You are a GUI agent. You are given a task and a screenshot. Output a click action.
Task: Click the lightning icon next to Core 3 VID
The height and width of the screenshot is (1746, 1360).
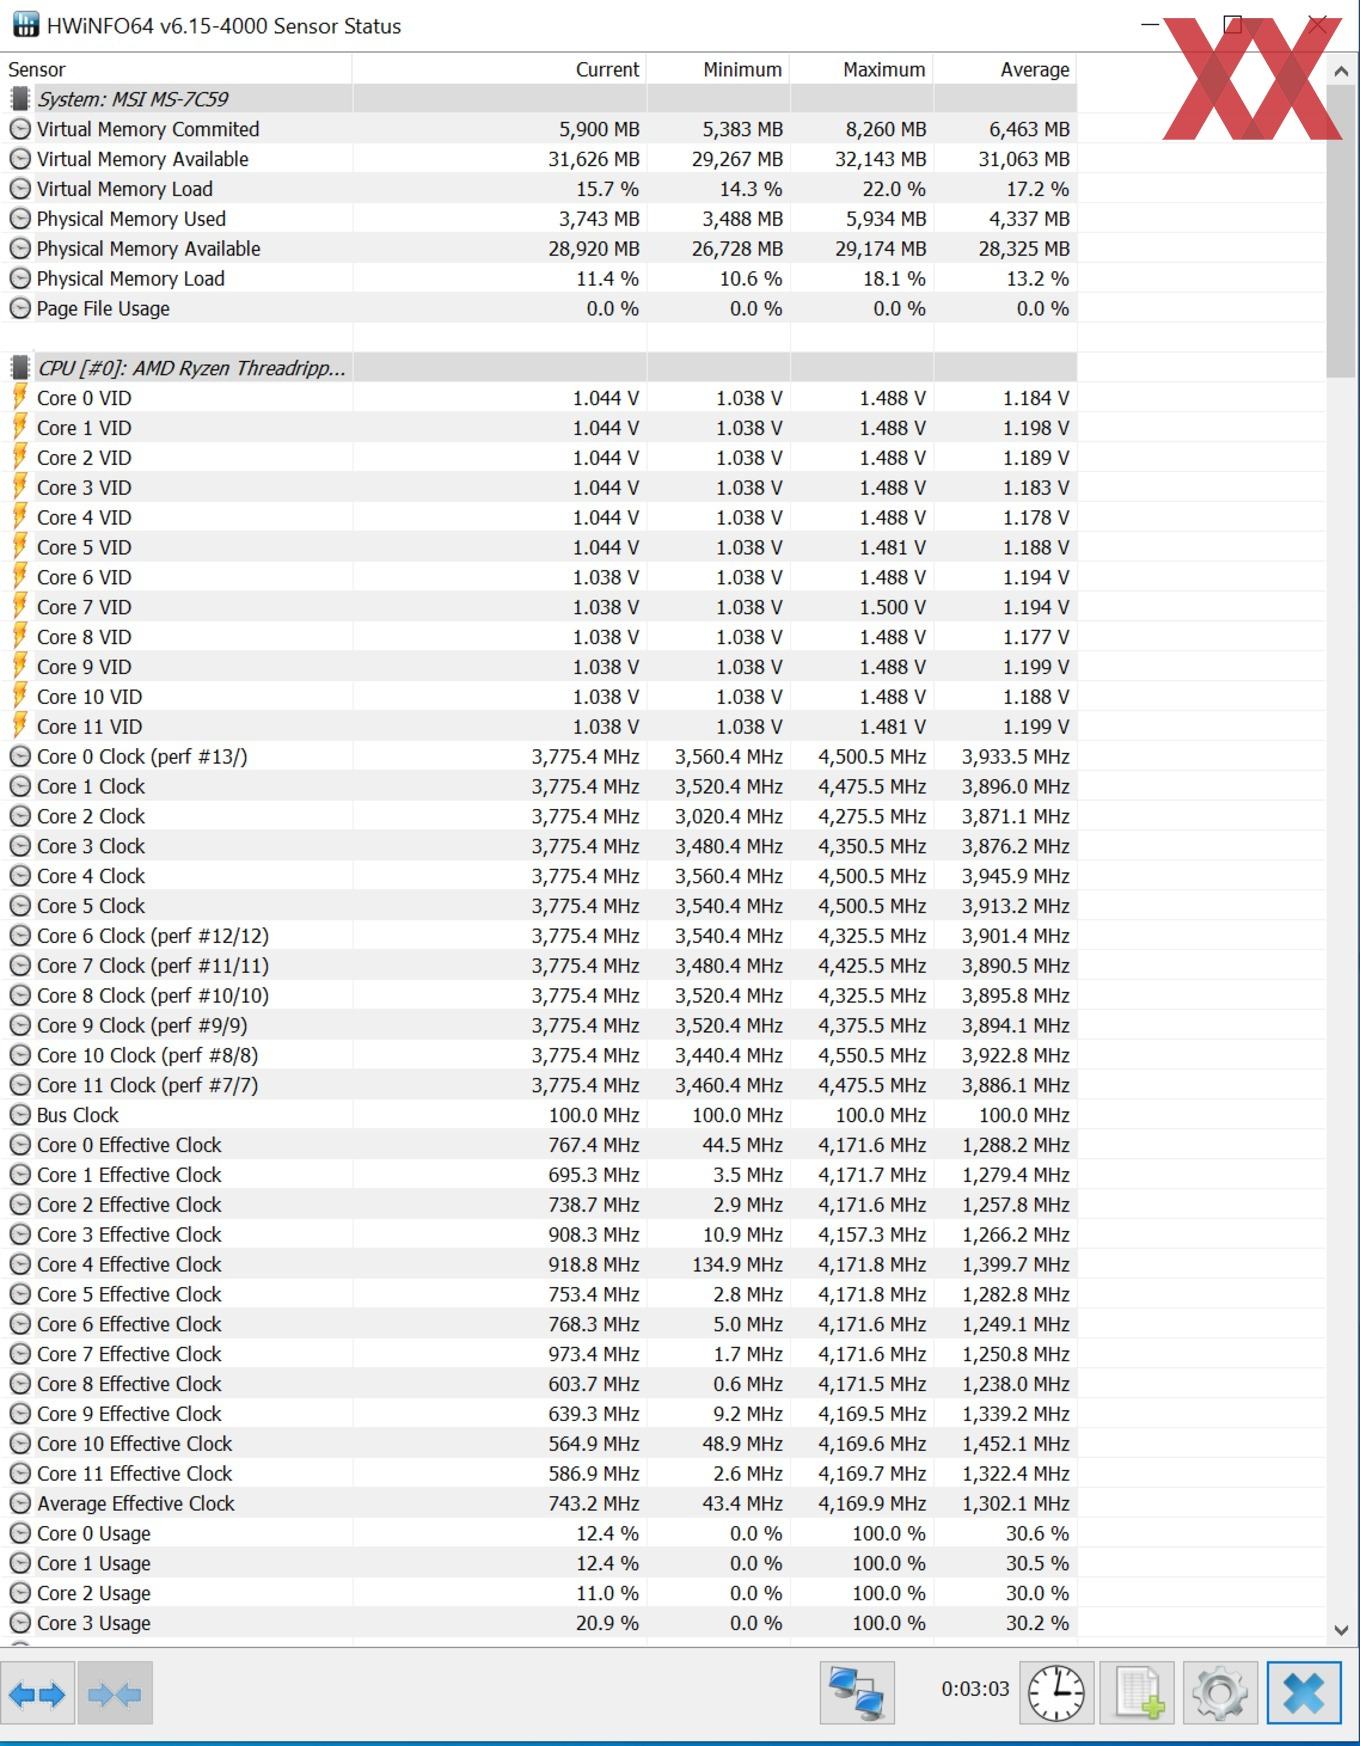(19, 487)
